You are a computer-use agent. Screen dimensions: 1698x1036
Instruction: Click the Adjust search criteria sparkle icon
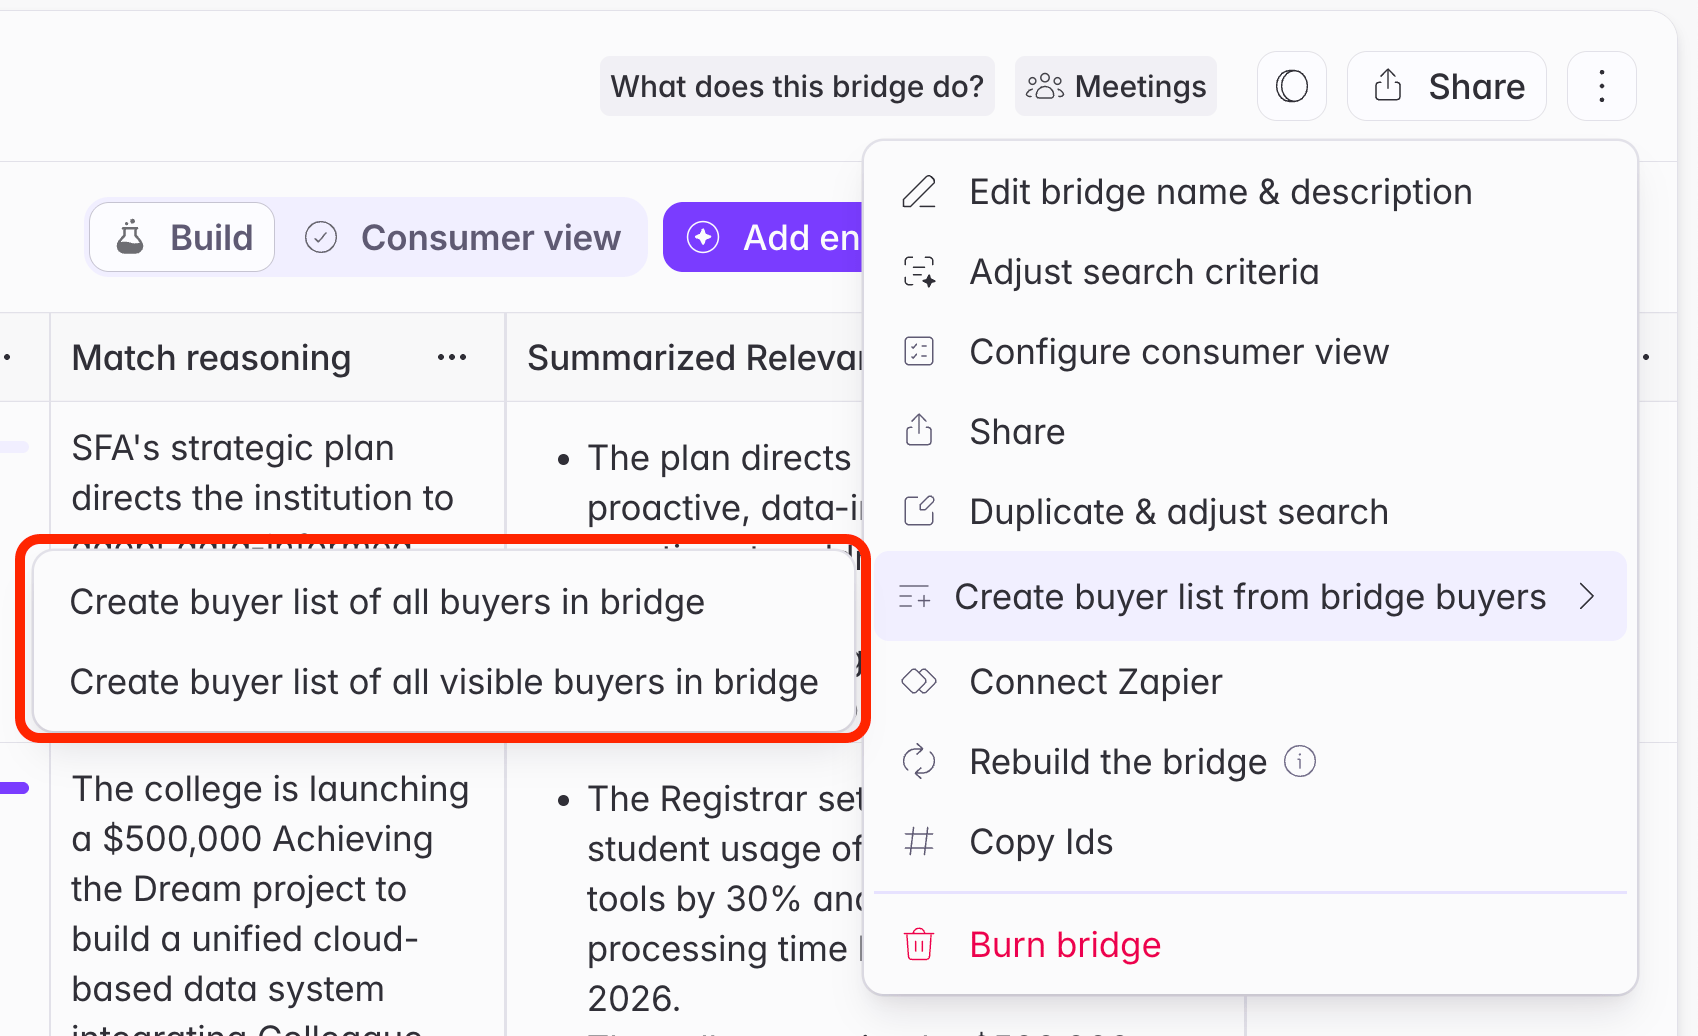click(x=919, y=272)
